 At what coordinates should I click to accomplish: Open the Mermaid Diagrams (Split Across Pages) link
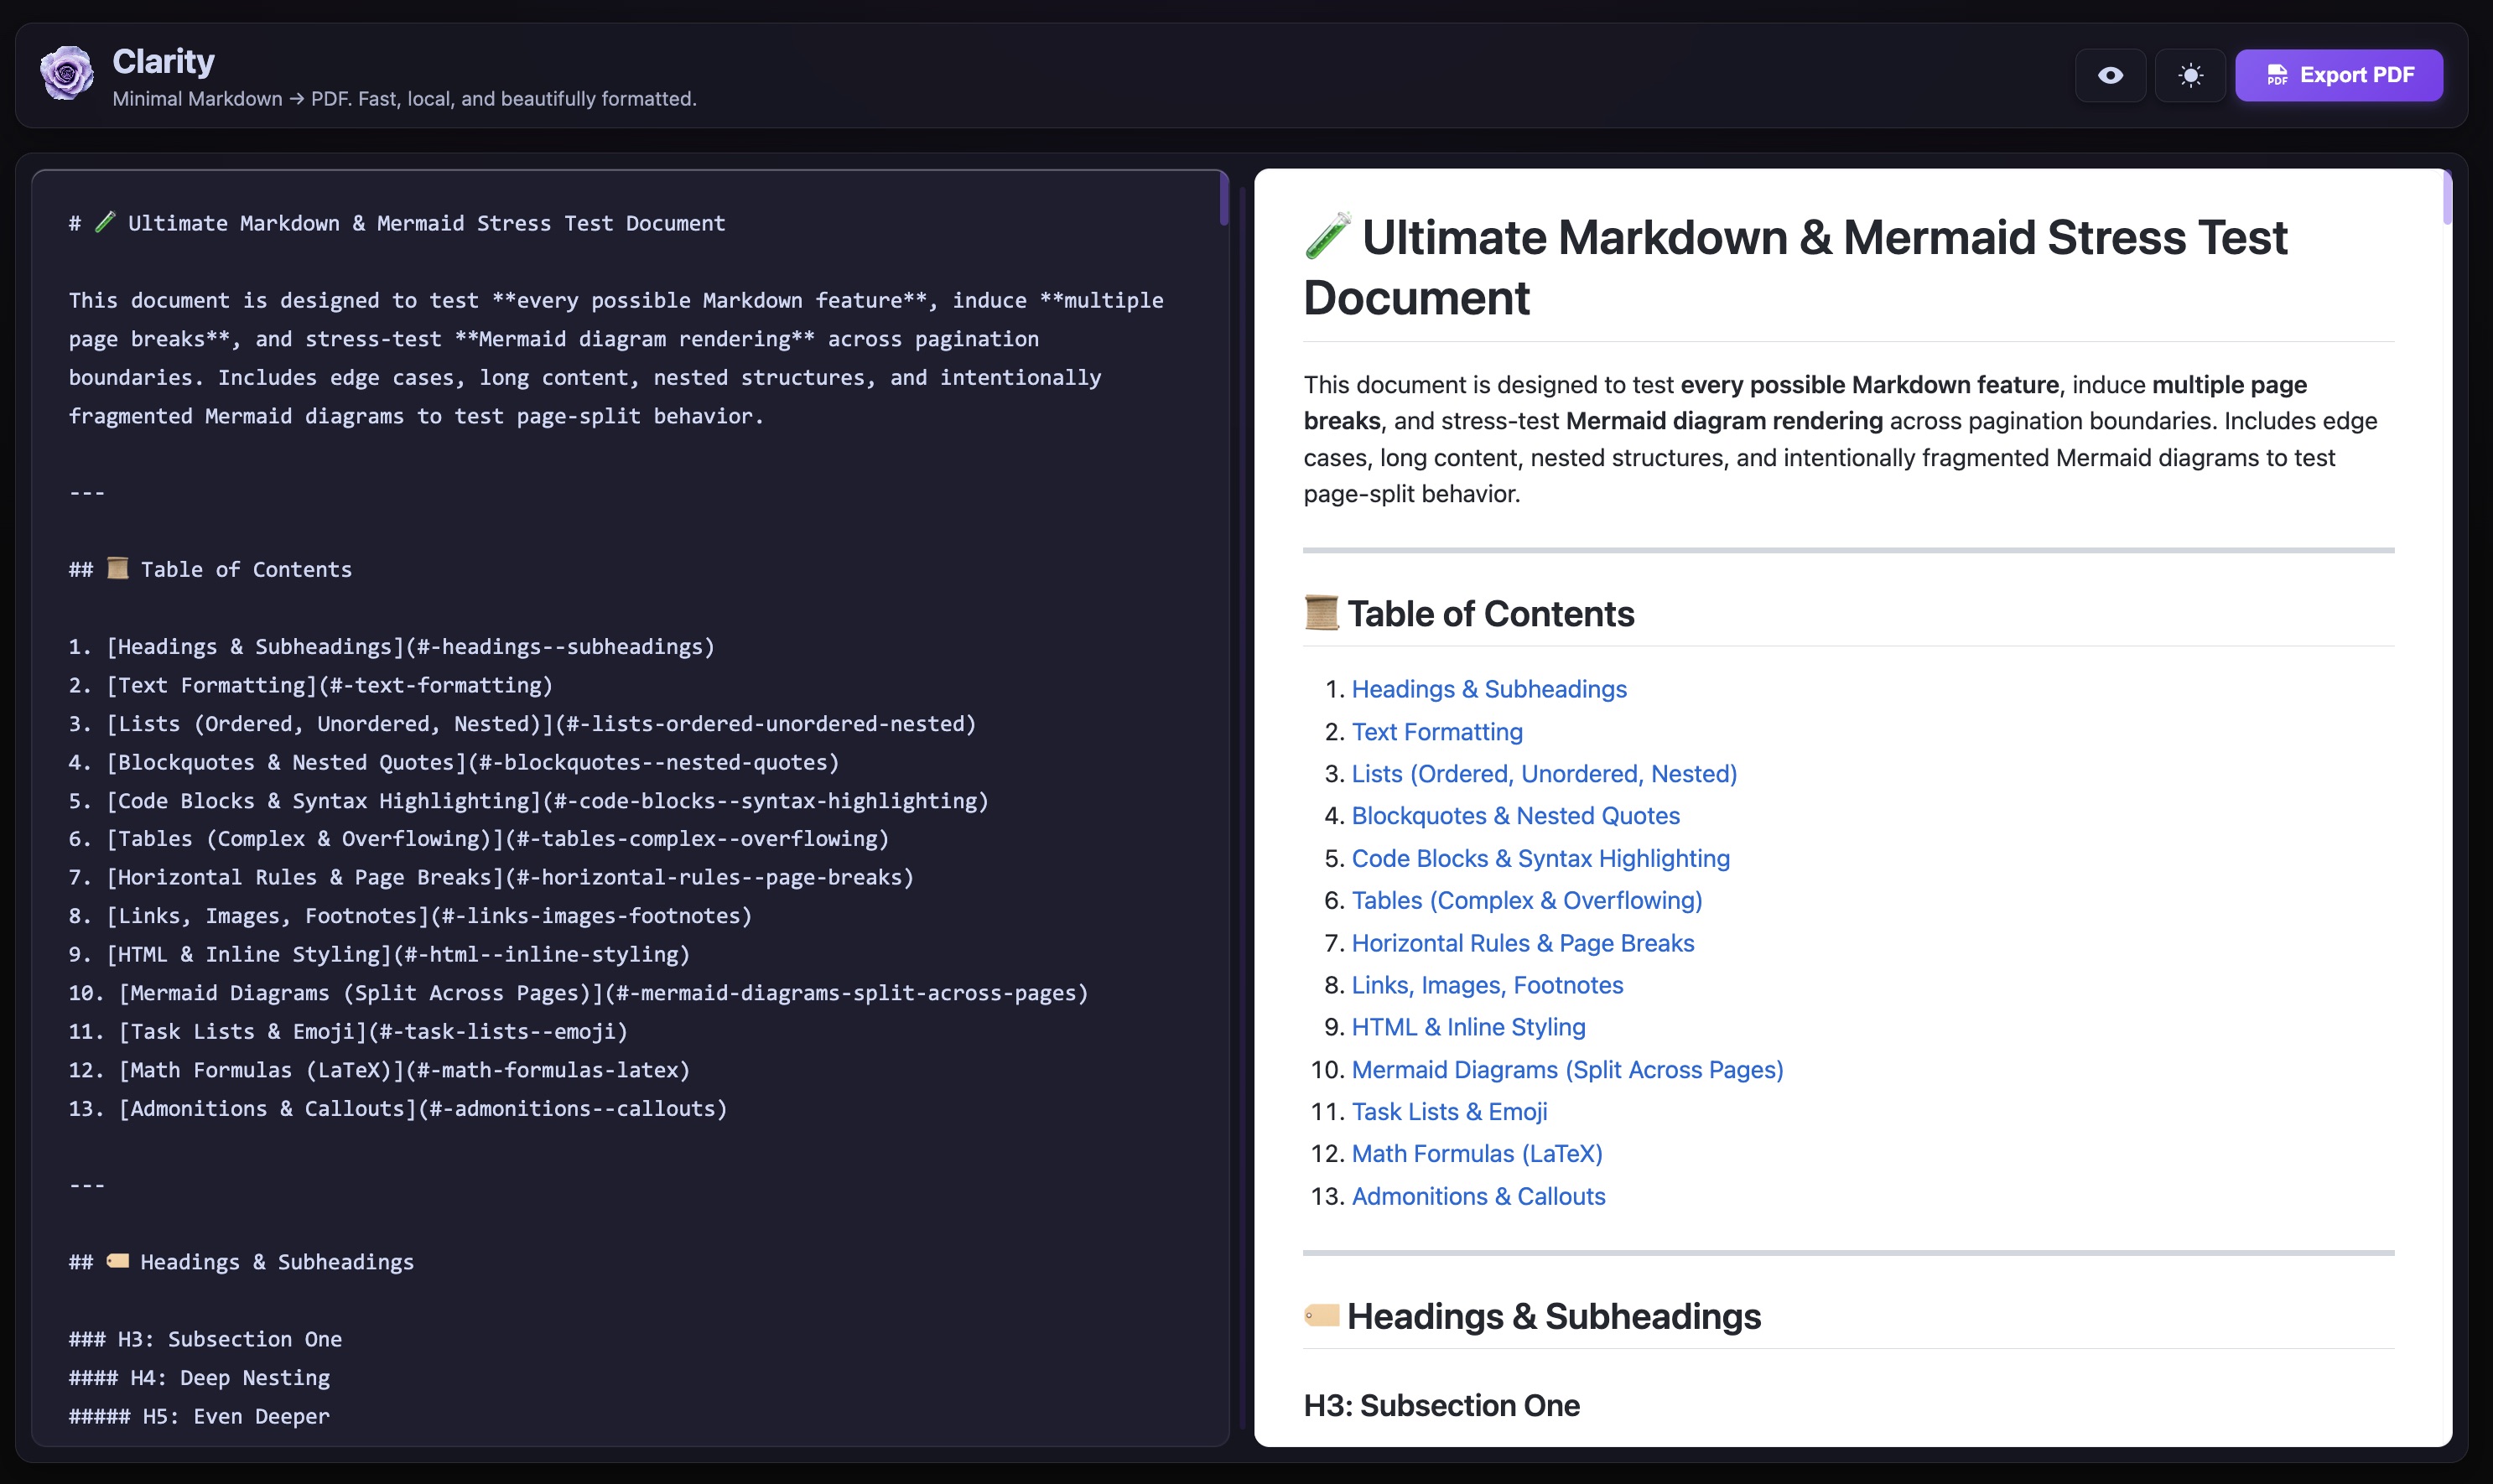[x=1567, y=1070]
